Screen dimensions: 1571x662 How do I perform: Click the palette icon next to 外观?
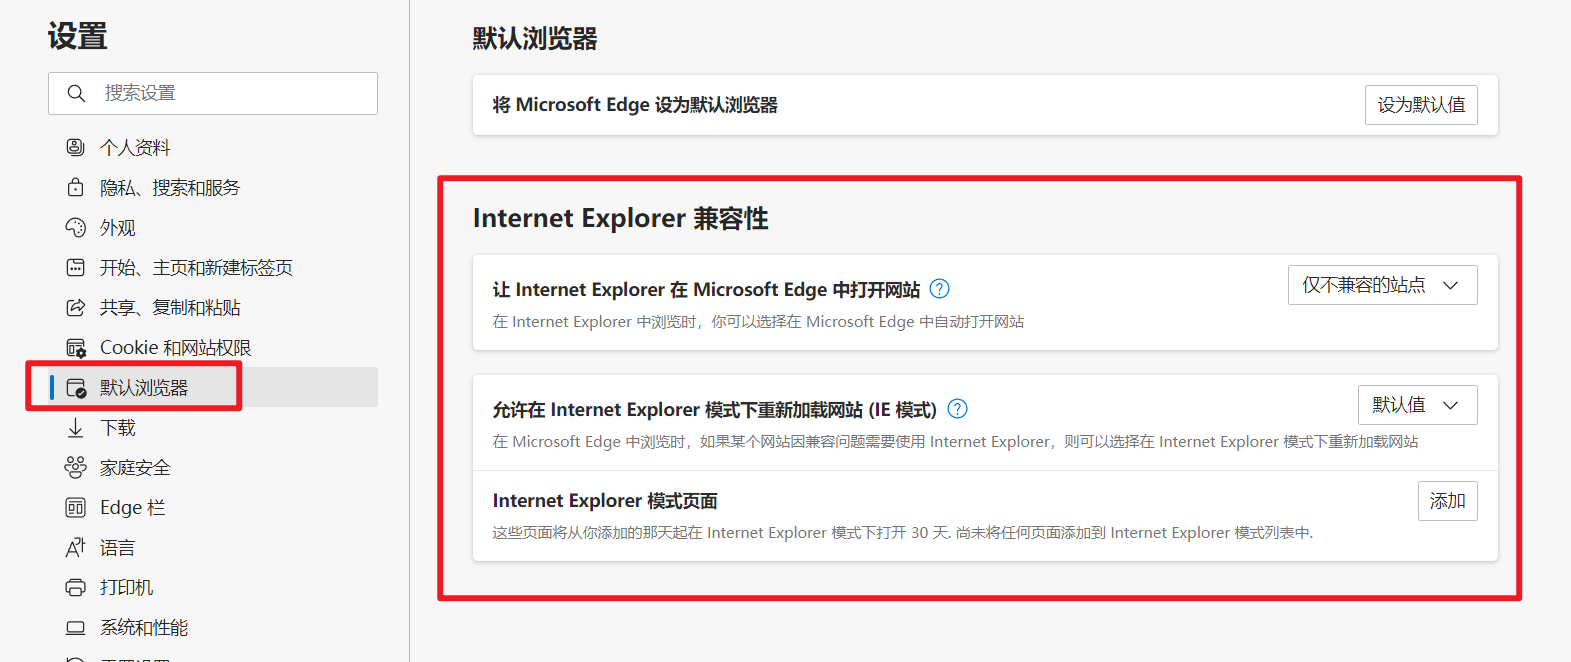[x=75, y=227]
